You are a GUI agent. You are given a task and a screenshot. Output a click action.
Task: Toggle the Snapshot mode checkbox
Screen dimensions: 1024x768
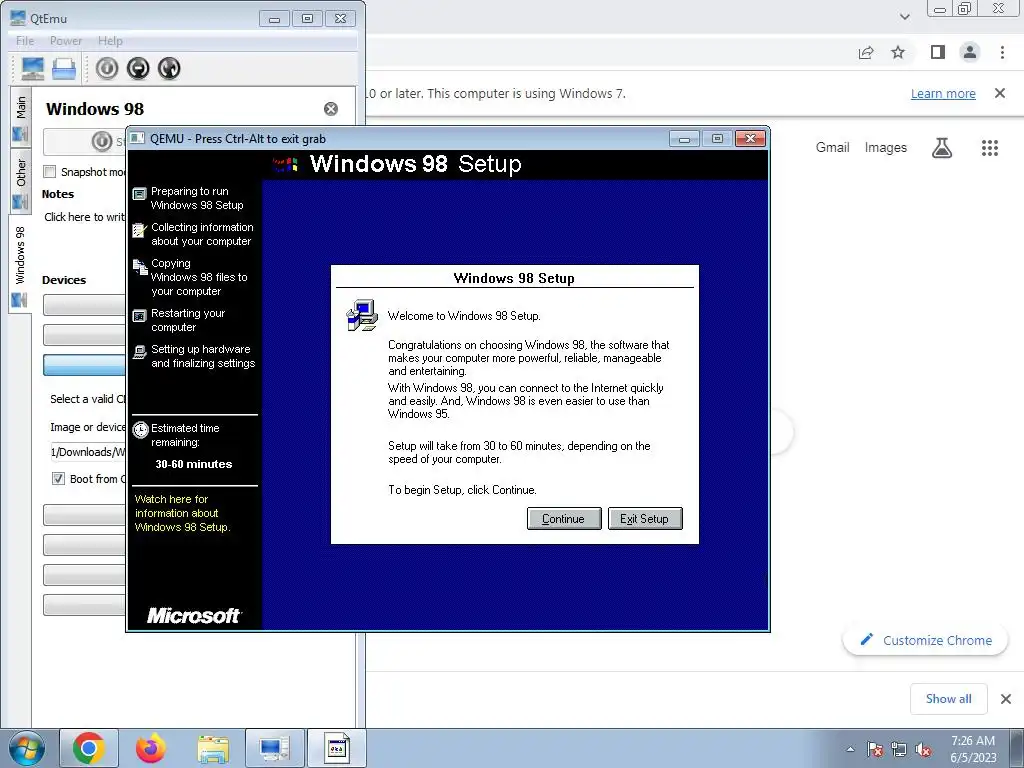50,172
